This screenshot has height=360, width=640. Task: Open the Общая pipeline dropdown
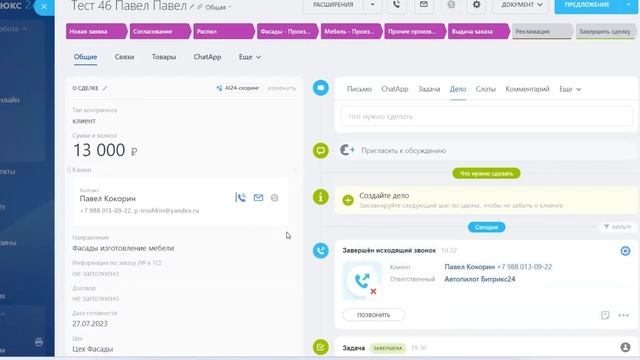[x=218, y=7]
